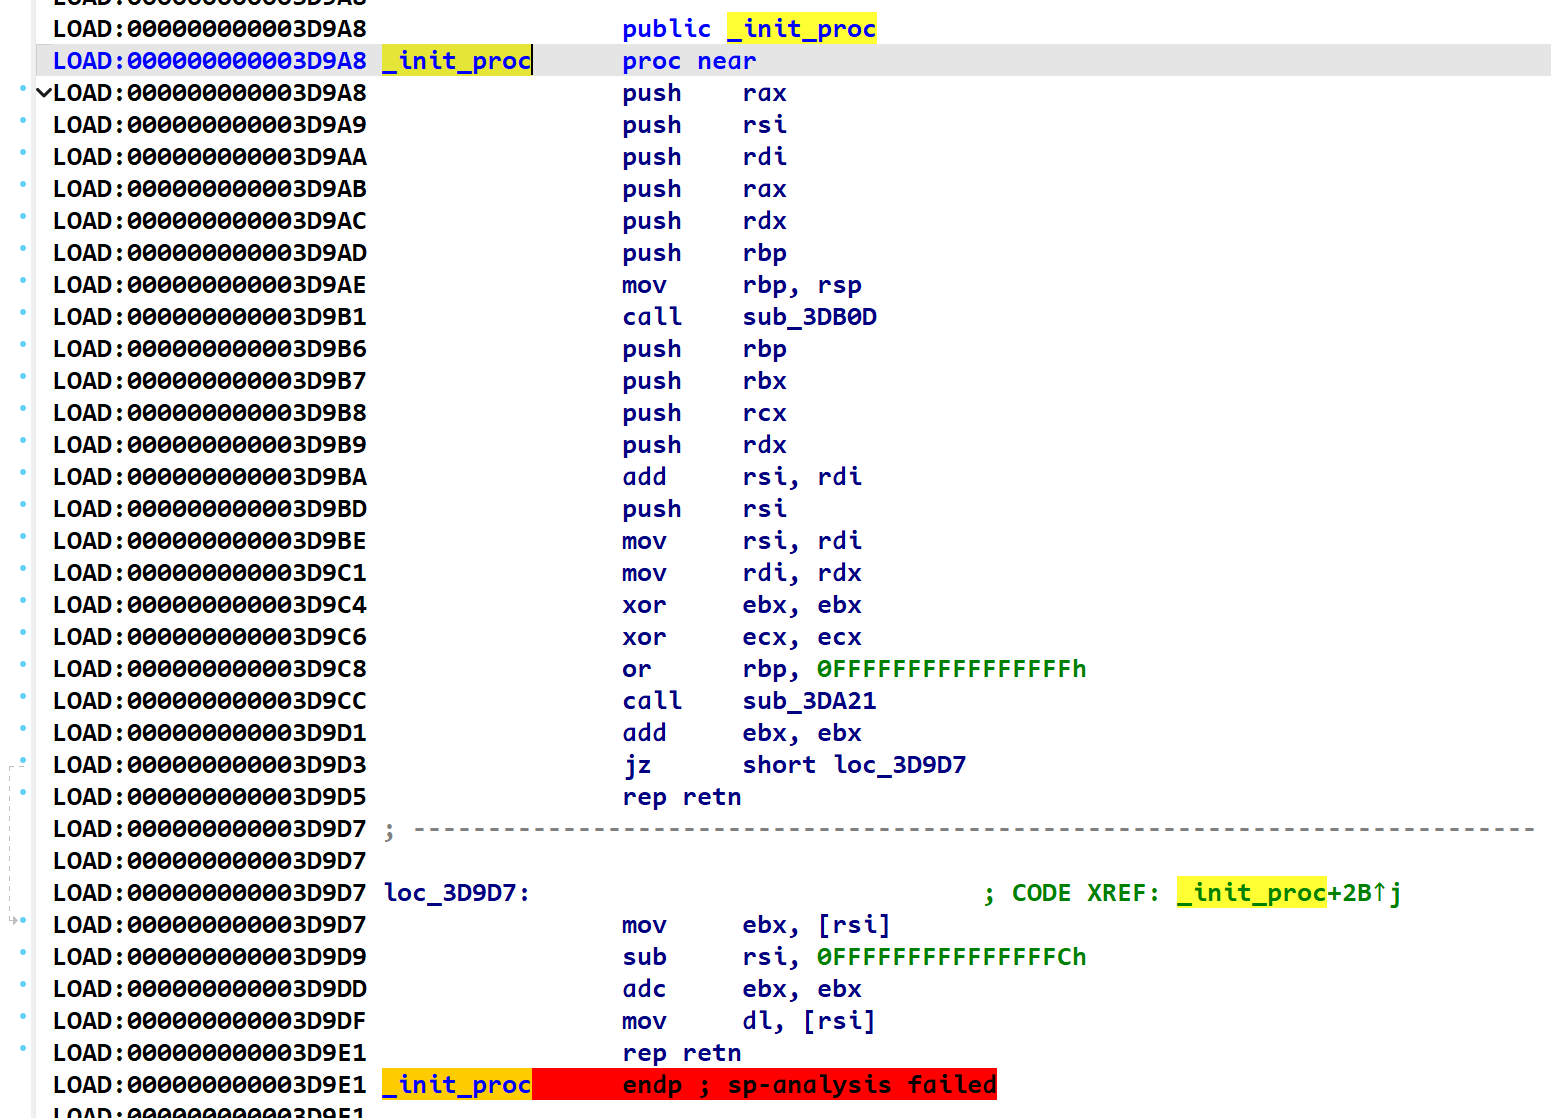Jump to loc_3D9D7 from jz instruction
The image size is (1551, 1118).
[900, 765]
